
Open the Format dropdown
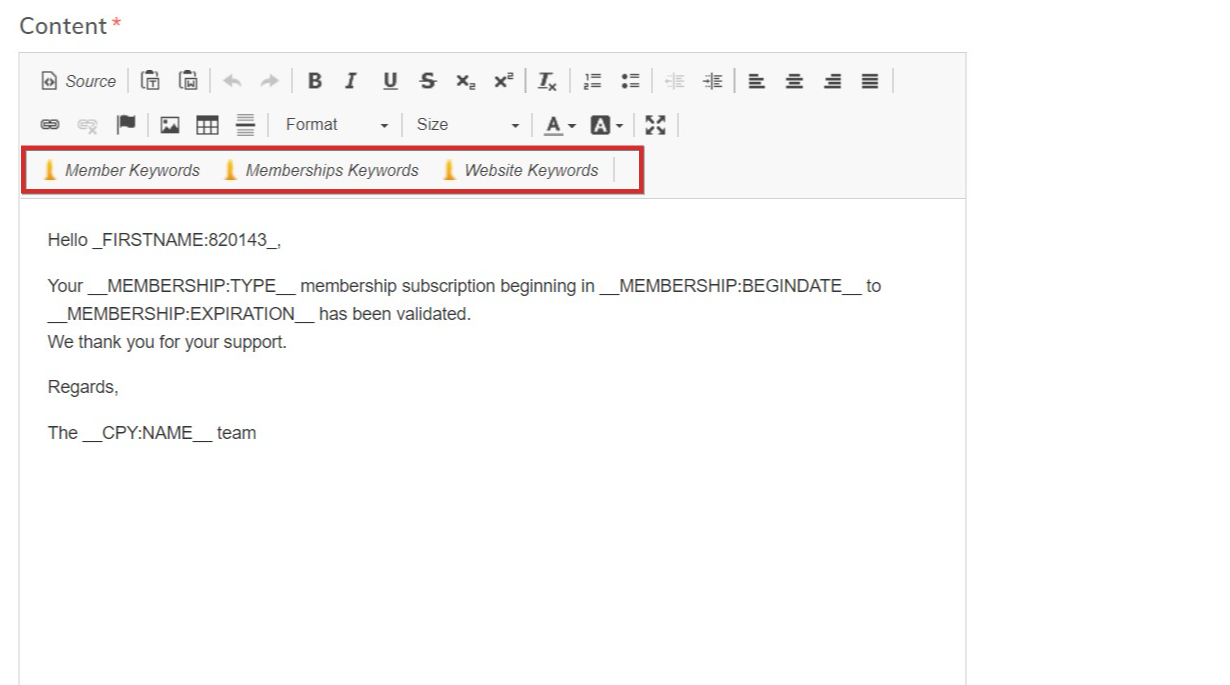[336, 125]
